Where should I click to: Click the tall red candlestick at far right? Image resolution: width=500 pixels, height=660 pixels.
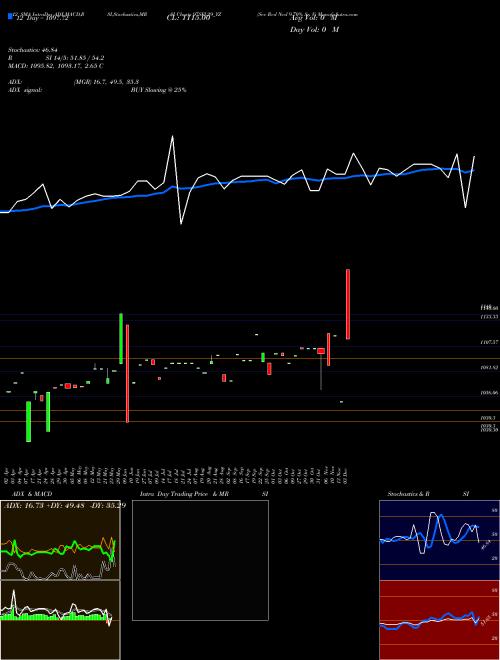click(x=348, y=304)
